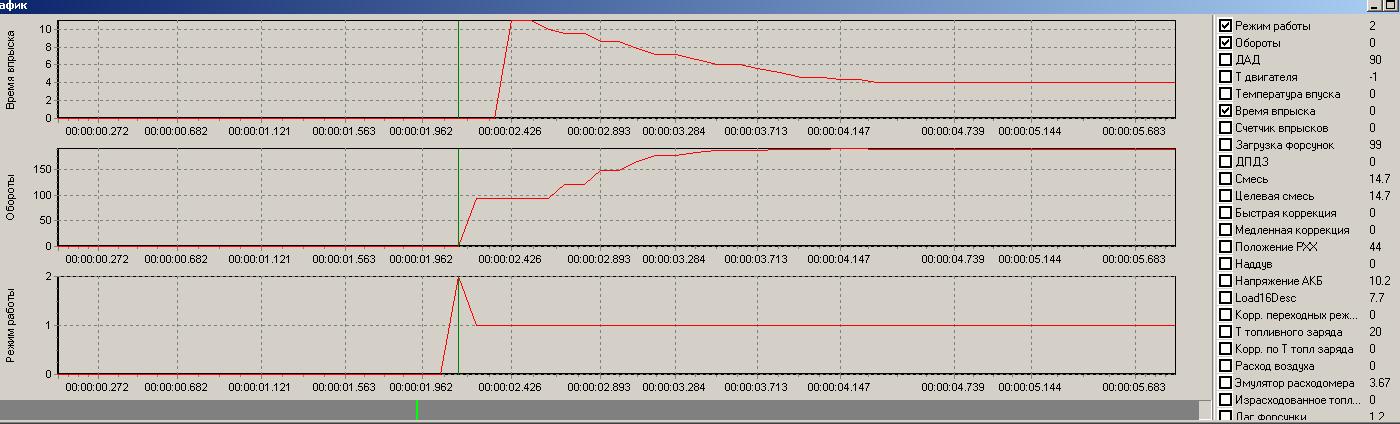Enable the ДАД checkbox
Screen dimensions: 1400x424
point(1226,60)
